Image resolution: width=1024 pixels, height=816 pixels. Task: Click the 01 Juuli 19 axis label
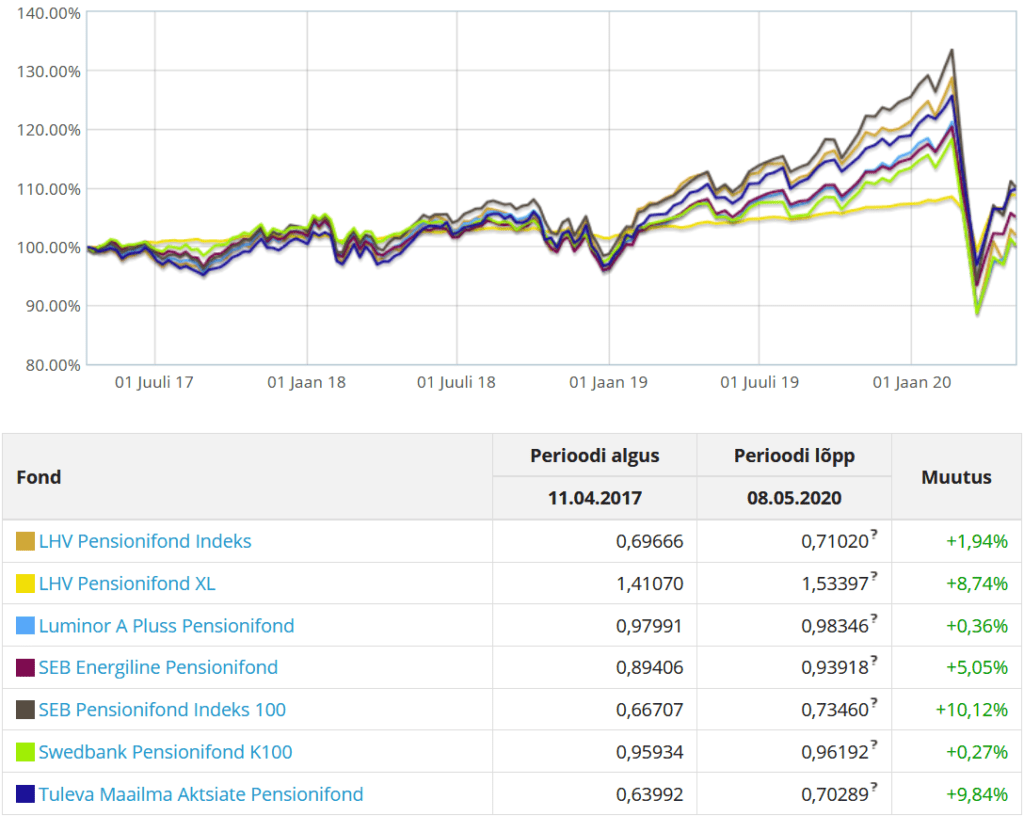tap(760, 383)
